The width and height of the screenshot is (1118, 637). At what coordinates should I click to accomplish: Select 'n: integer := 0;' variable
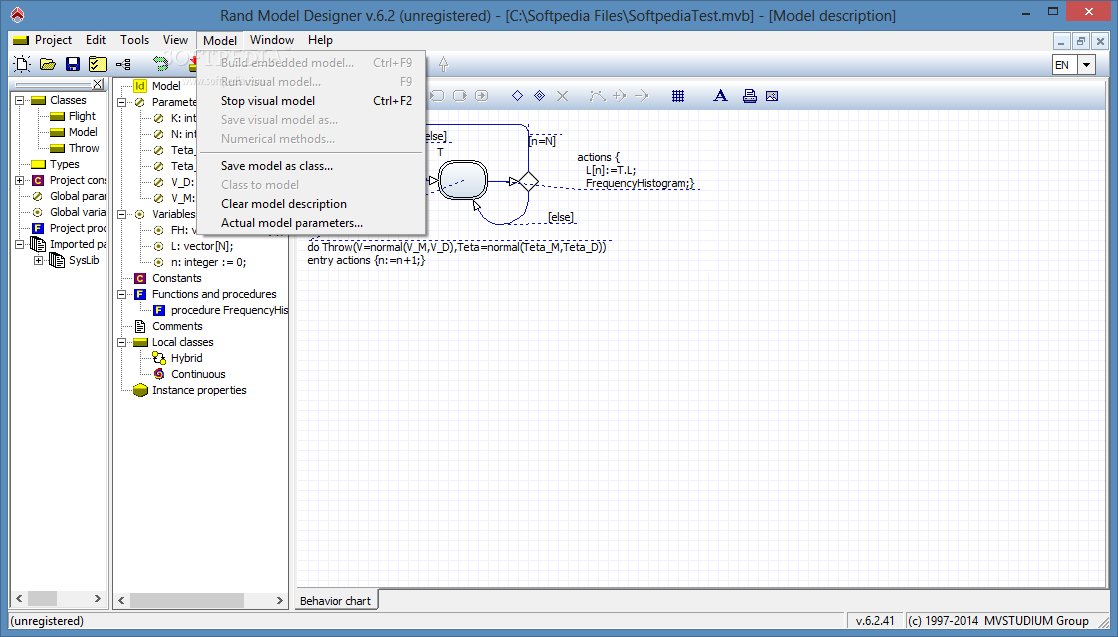(x=208, y=262)
